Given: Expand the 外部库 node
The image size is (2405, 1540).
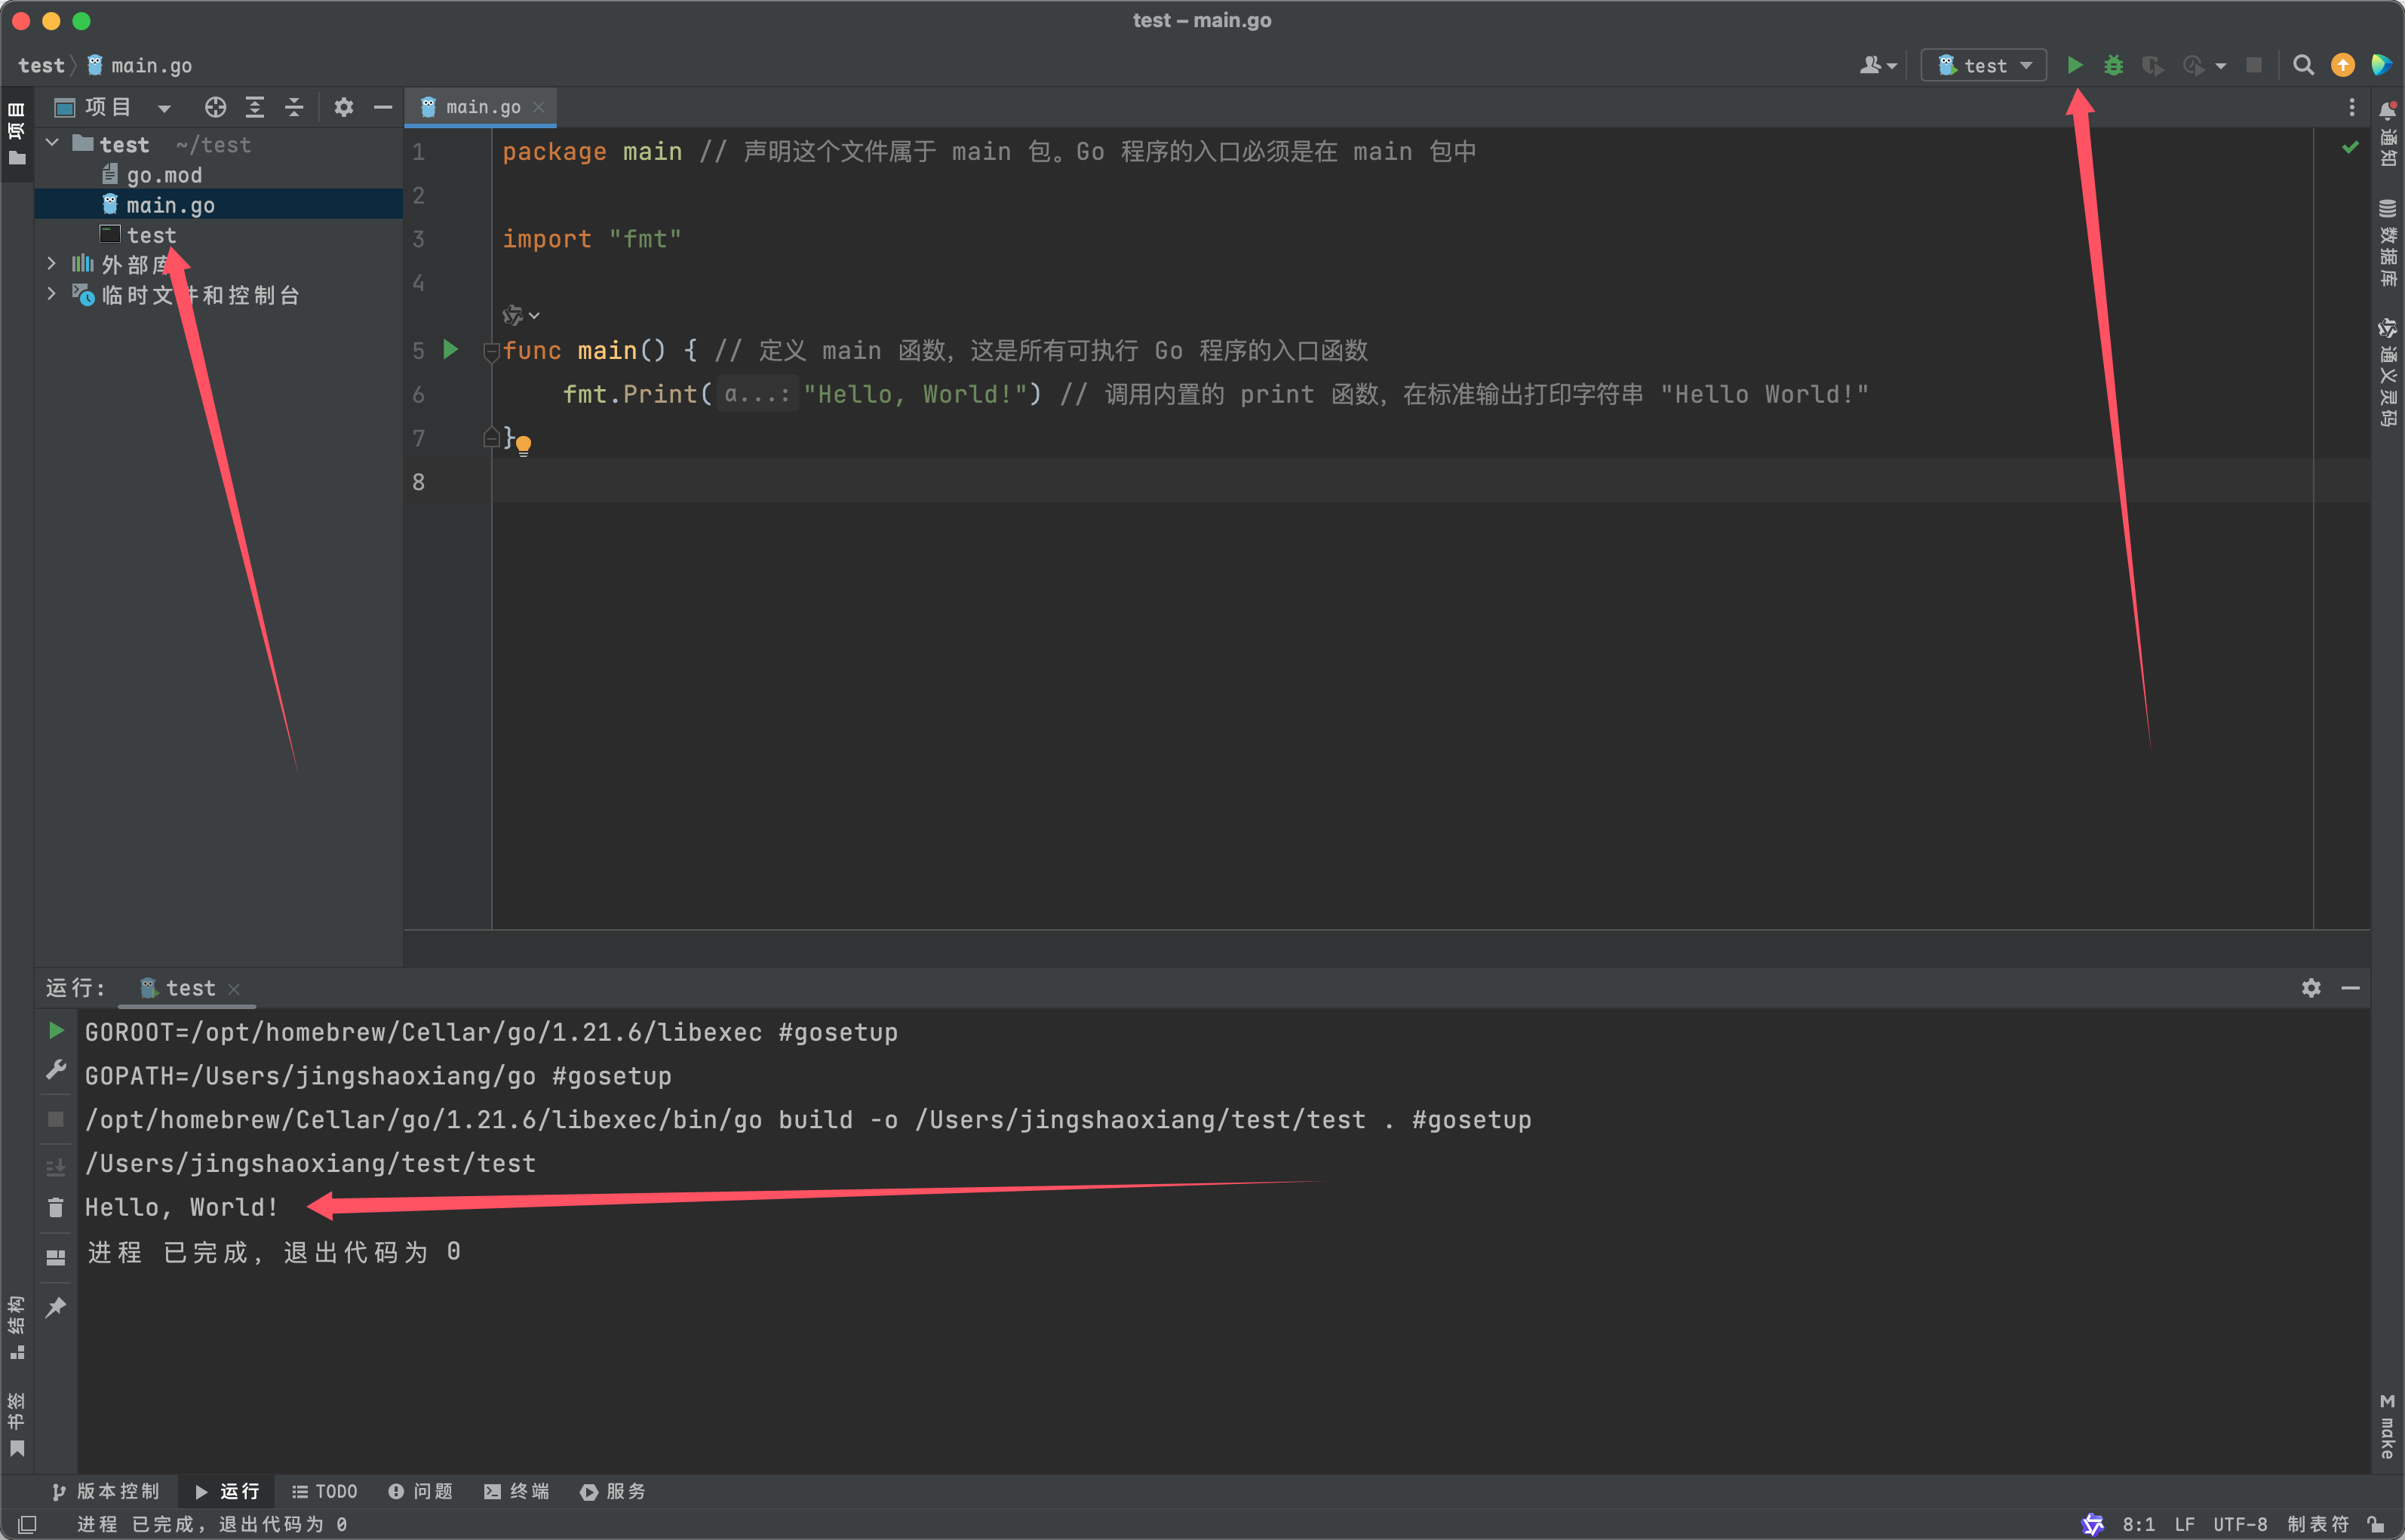Looking at the screenshot, I should click(x=52, y=264).
